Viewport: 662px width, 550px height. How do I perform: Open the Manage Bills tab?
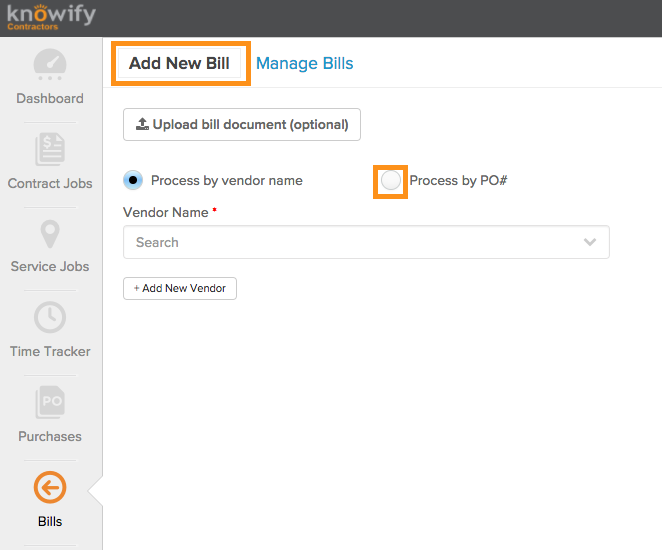[x=304, y=63]
